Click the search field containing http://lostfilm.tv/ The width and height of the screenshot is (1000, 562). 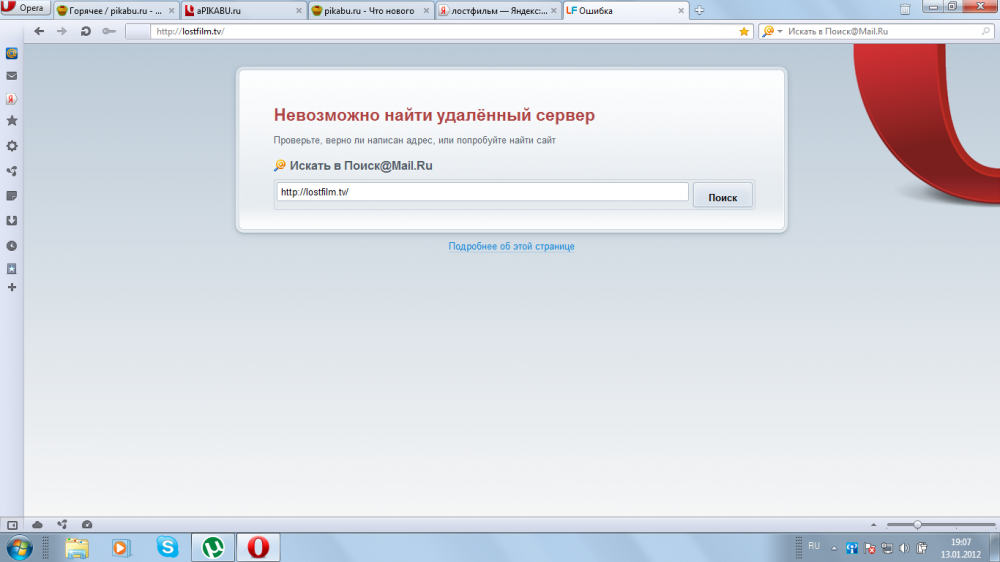click(482, 192)
